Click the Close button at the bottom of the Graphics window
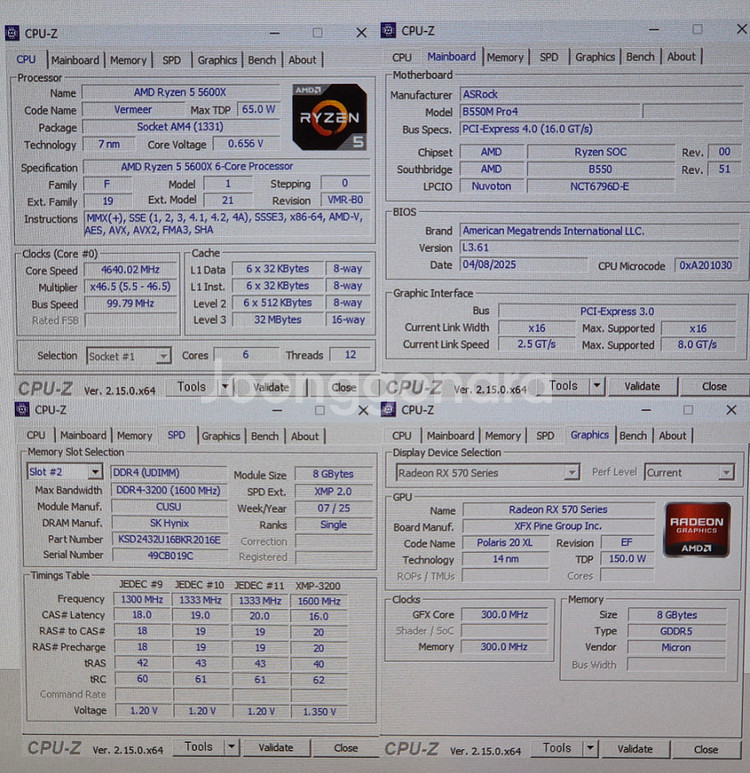The height and width of the screenshot is (773, 750). coord(706,749)
